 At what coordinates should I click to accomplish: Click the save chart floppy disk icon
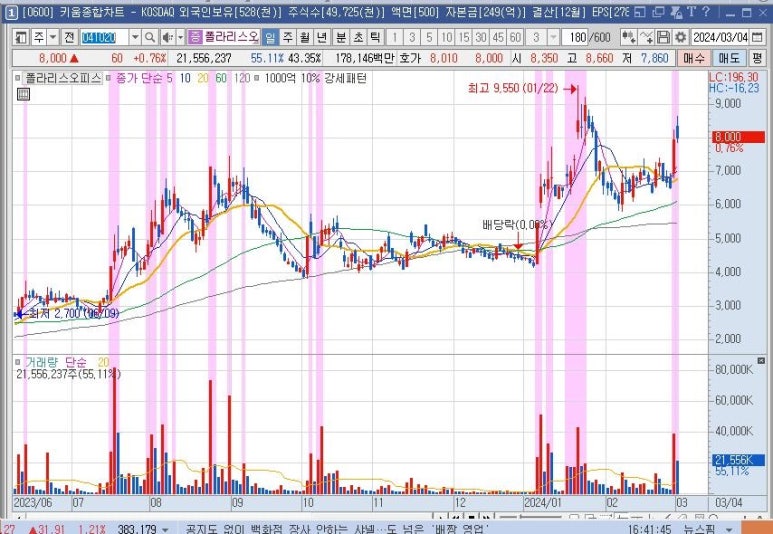pos(664,36)
